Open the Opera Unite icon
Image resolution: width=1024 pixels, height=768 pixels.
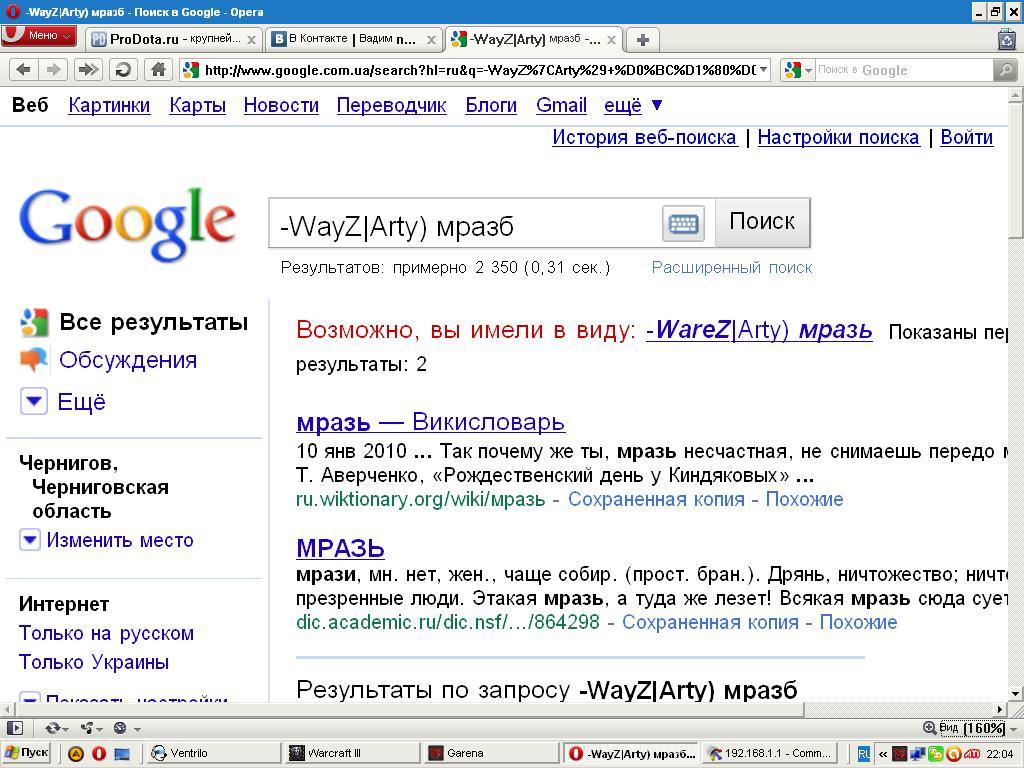tap(89, 728)
